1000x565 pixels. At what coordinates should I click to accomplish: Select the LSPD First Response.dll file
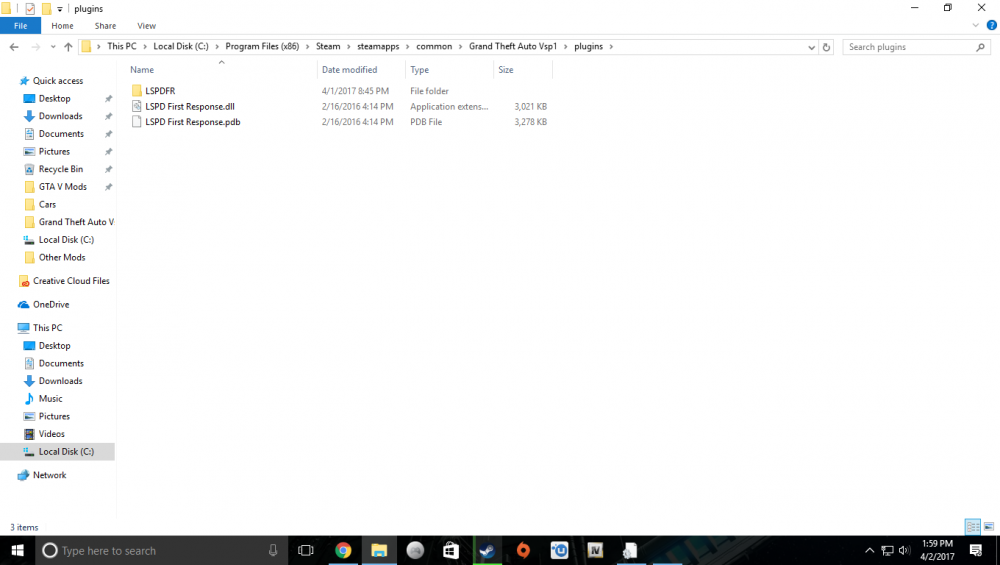(189, 106)
